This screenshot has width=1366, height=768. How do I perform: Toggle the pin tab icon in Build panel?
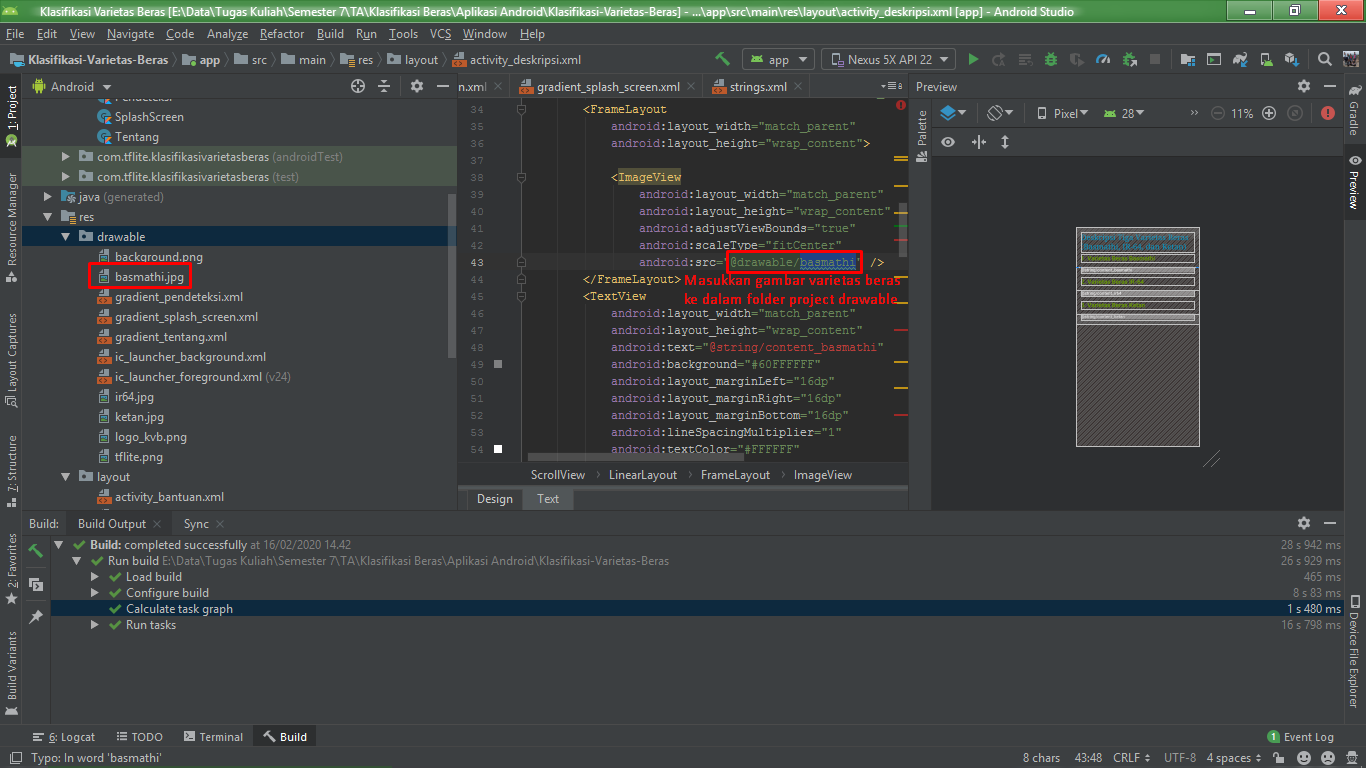[x=36, y=617]
